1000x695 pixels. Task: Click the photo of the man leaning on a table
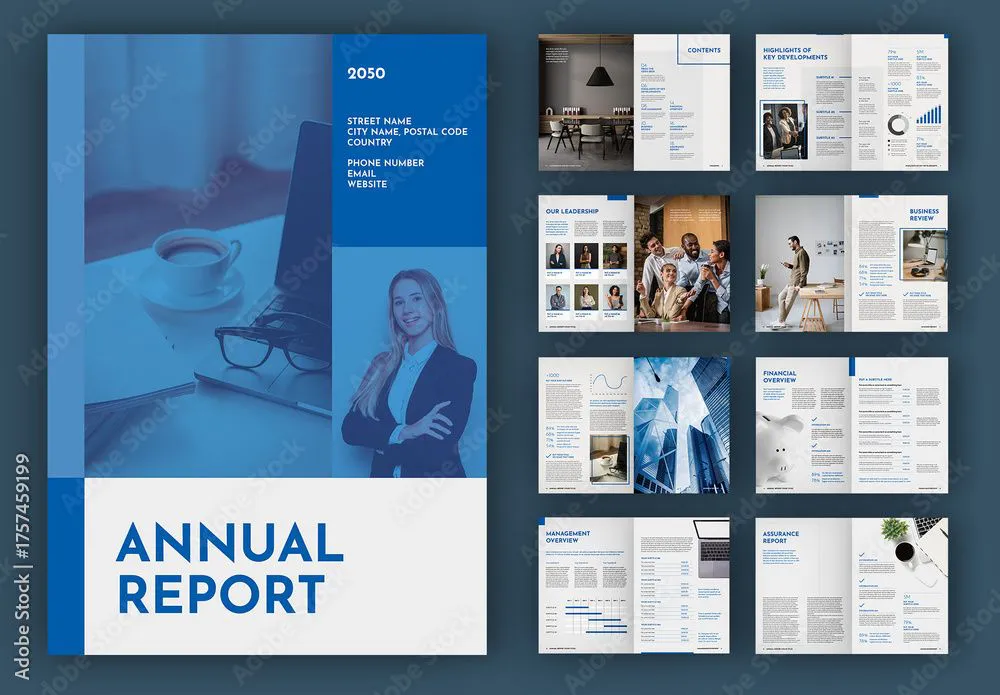click(800, 263)
